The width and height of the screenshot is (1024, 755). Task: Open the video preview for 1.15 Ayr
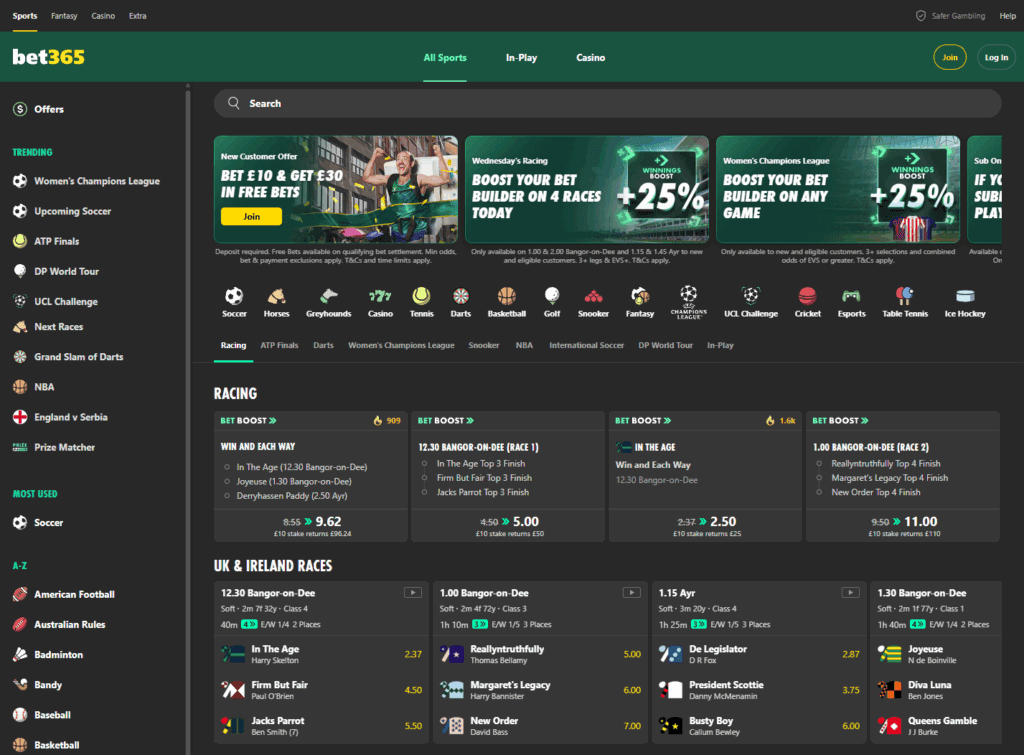tap(850, 592)
